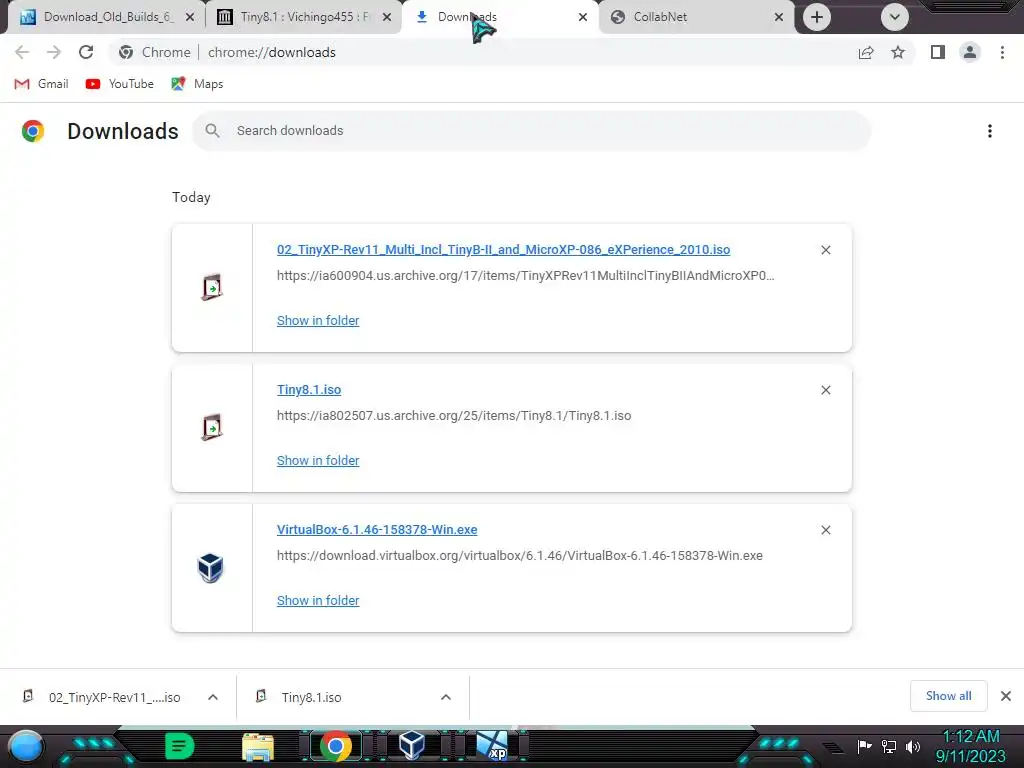Close the CollabNet tab

[778, 17]
